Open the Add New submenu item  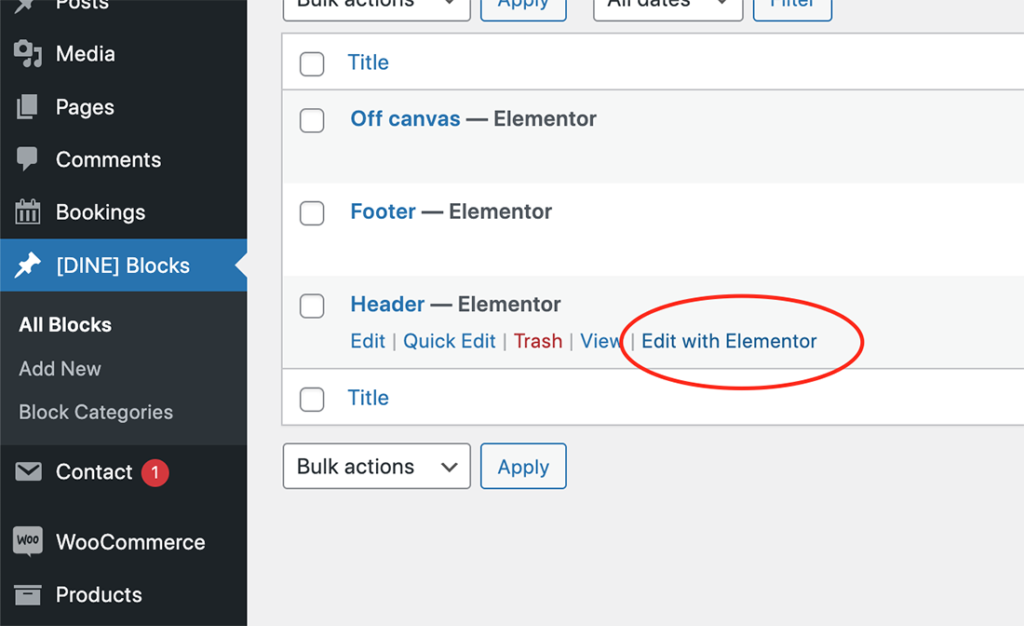pyautogui.click(x=60, y=369)
